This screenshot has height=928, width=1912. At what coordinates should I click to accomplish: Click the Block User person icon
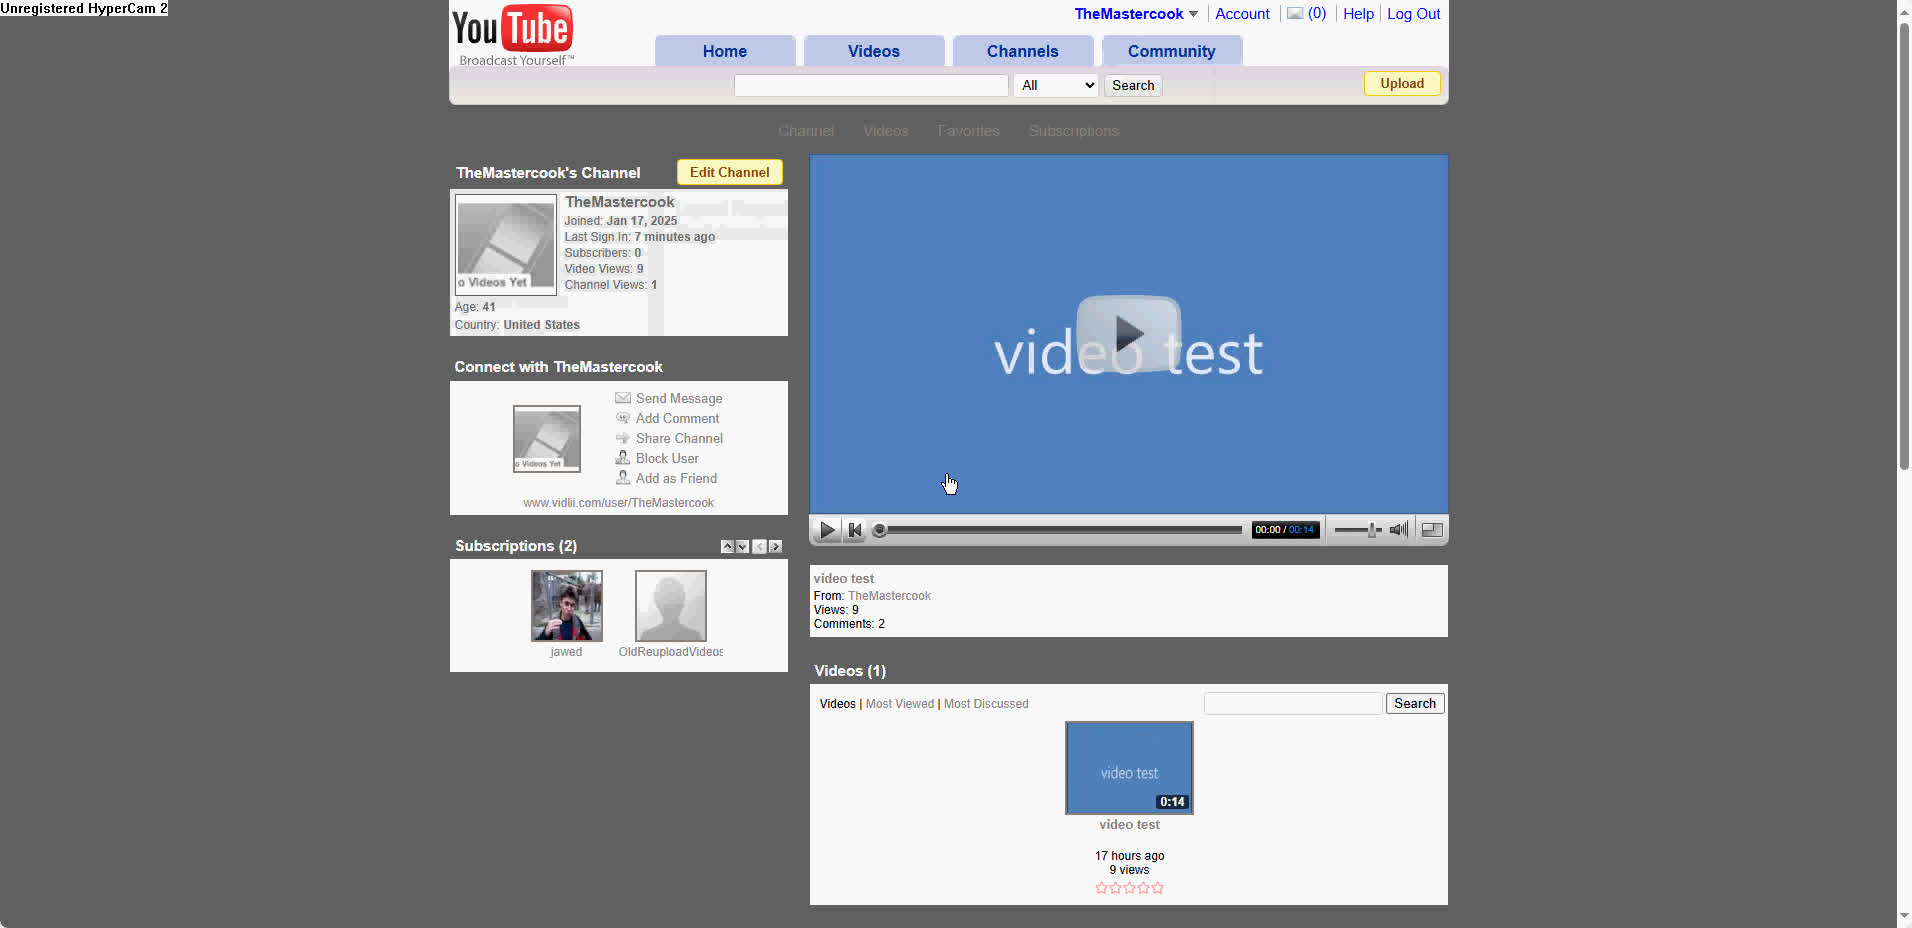pyautogui.click(x=623, y=458)
